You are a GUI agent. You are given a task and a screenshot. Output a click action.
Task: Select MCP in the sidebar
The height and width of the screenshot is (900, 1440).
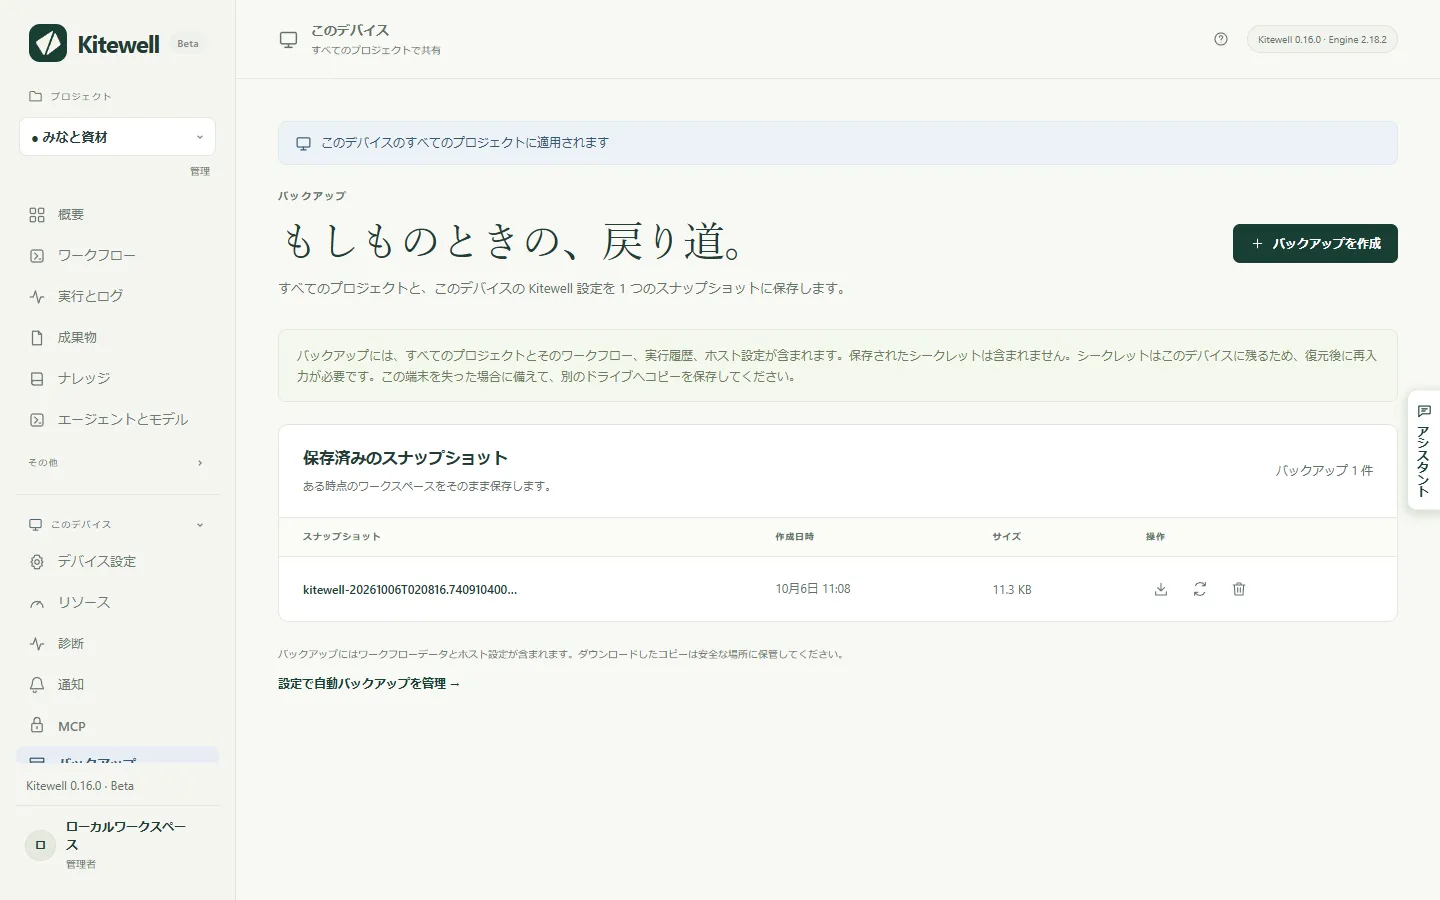[118, 726]
